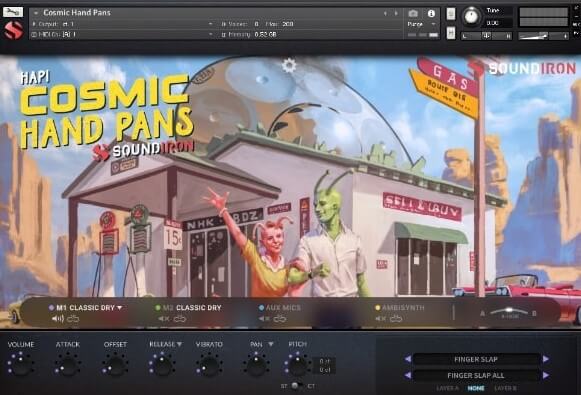Open the gear settings icon above the dome
Viewport: 581px width, 395px height.
coord(289,66)
